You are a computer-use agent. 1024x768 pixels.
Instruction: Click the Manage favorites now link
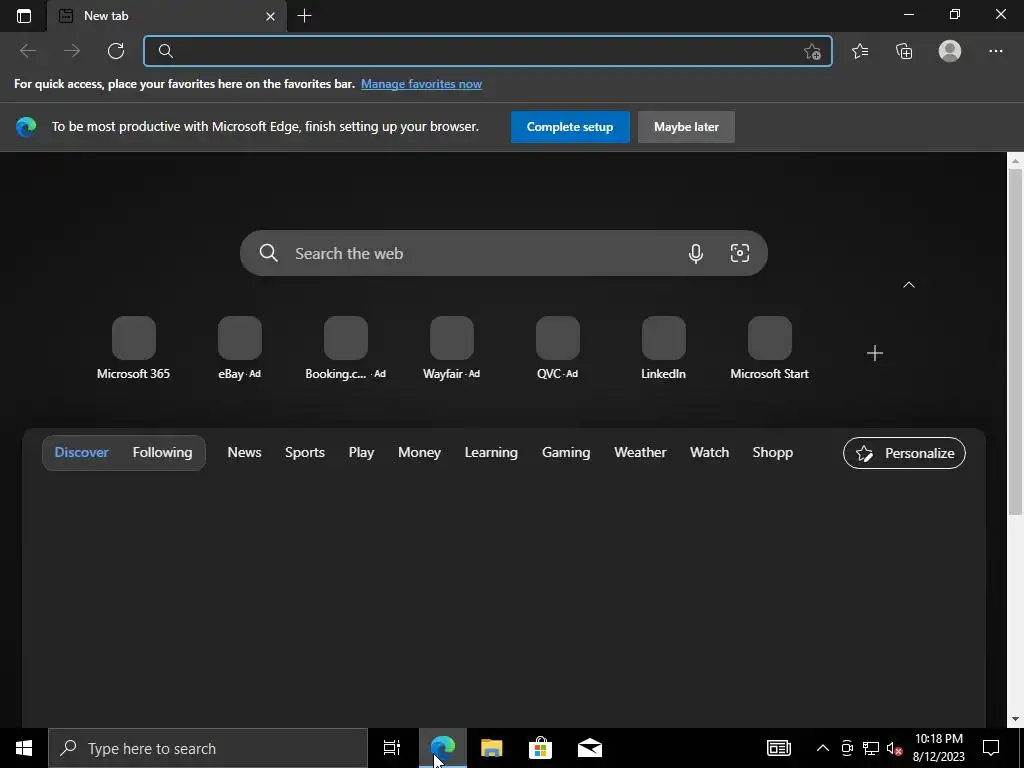[421, 84]
